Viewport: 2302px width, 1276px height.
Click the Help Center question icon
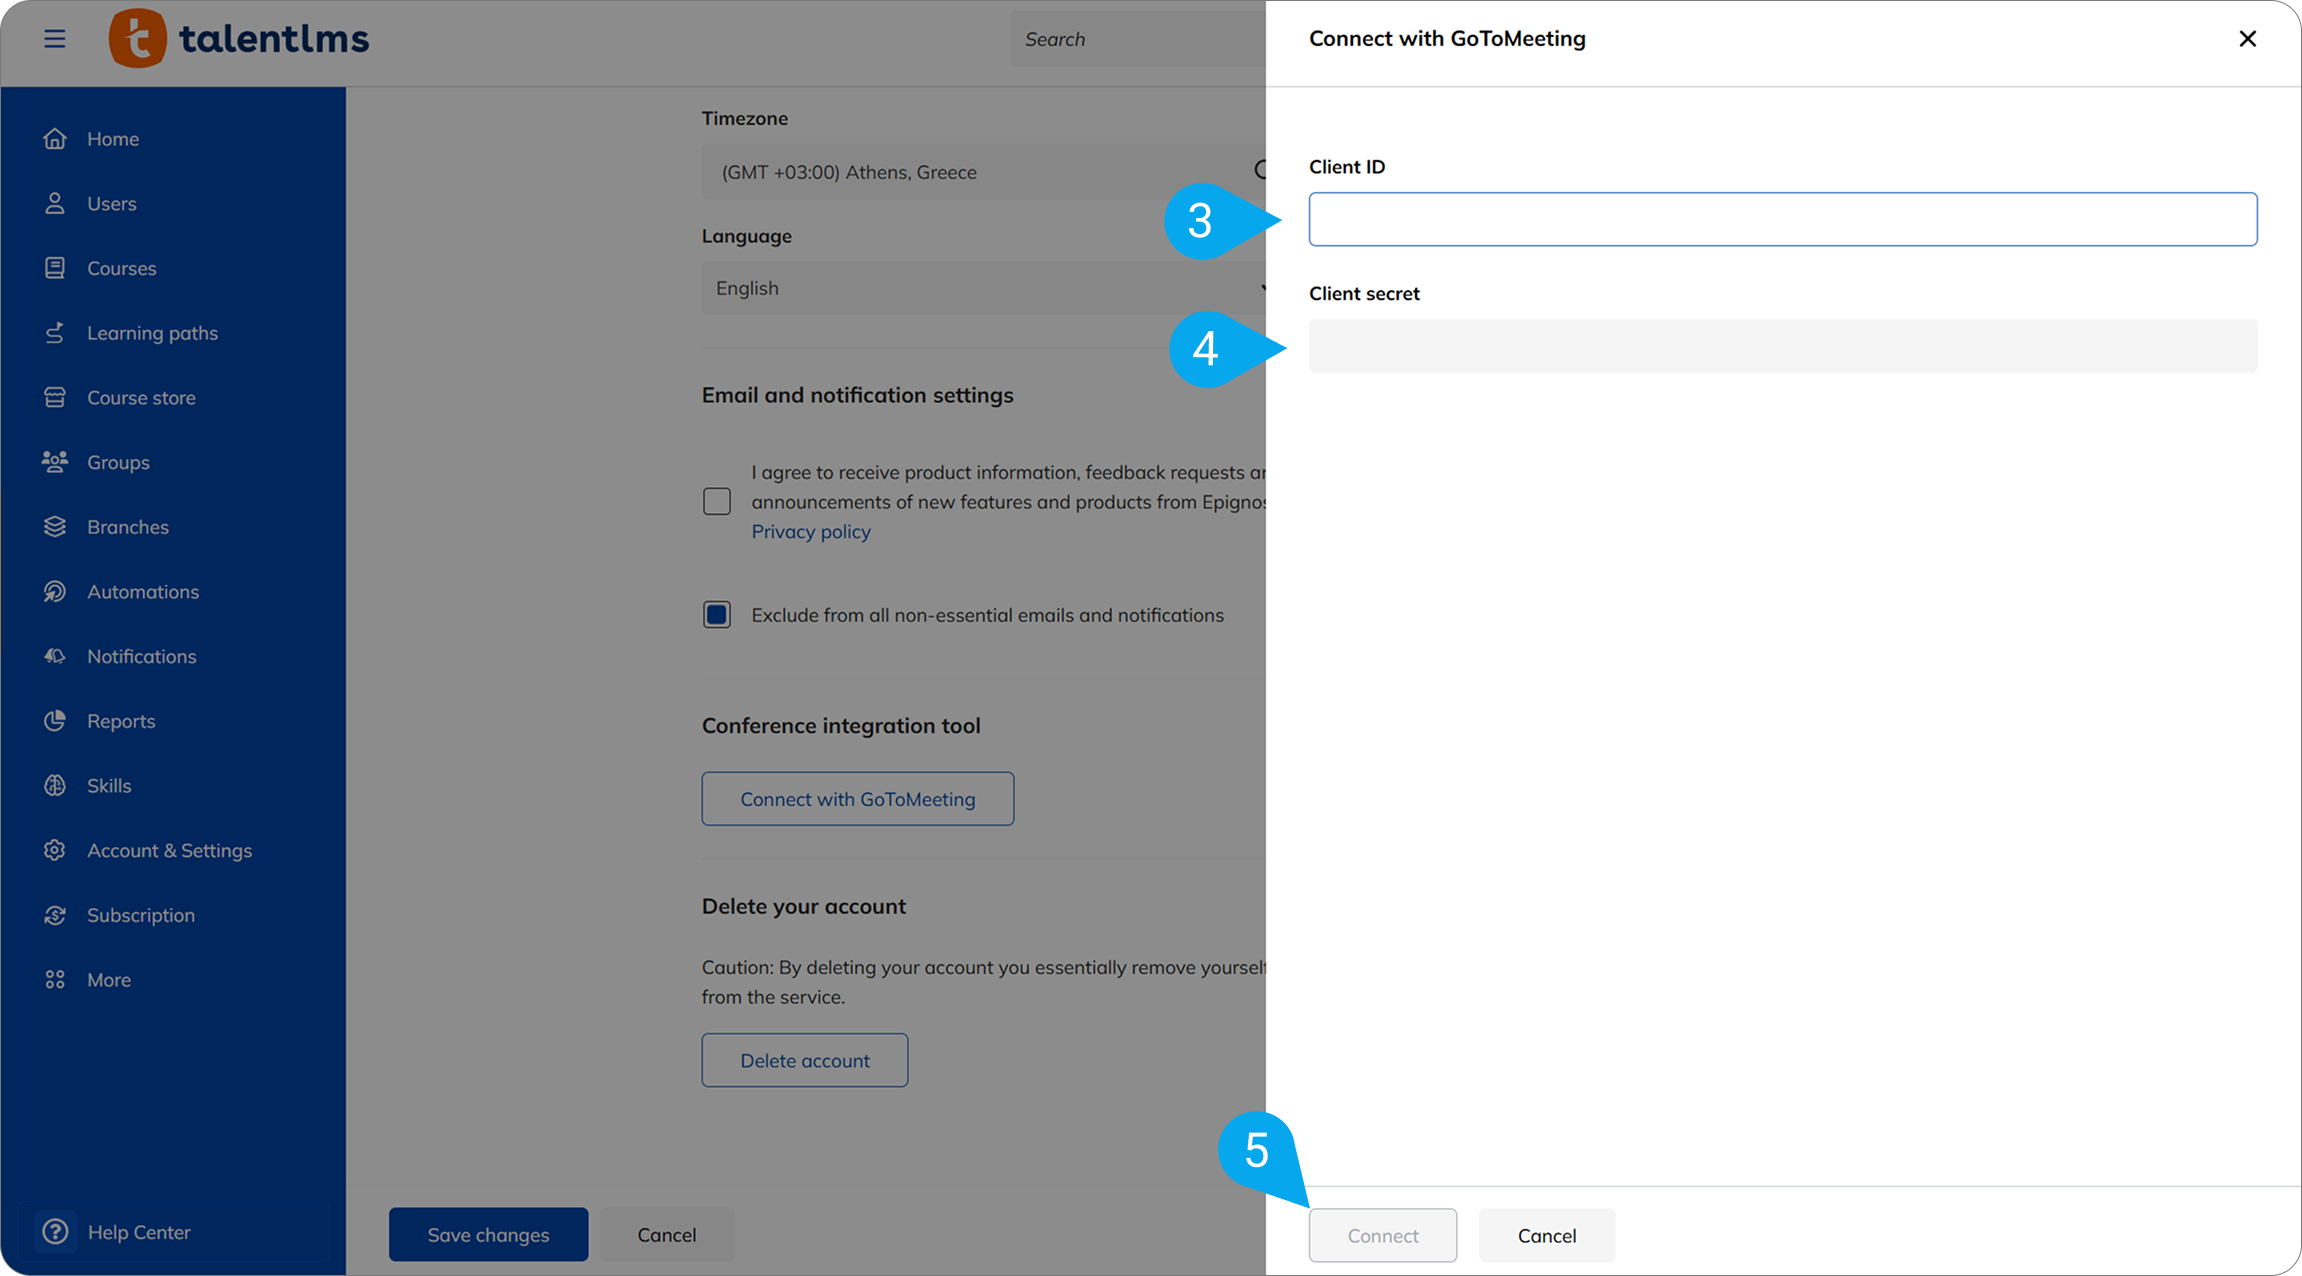click(x=56, y=1232)
